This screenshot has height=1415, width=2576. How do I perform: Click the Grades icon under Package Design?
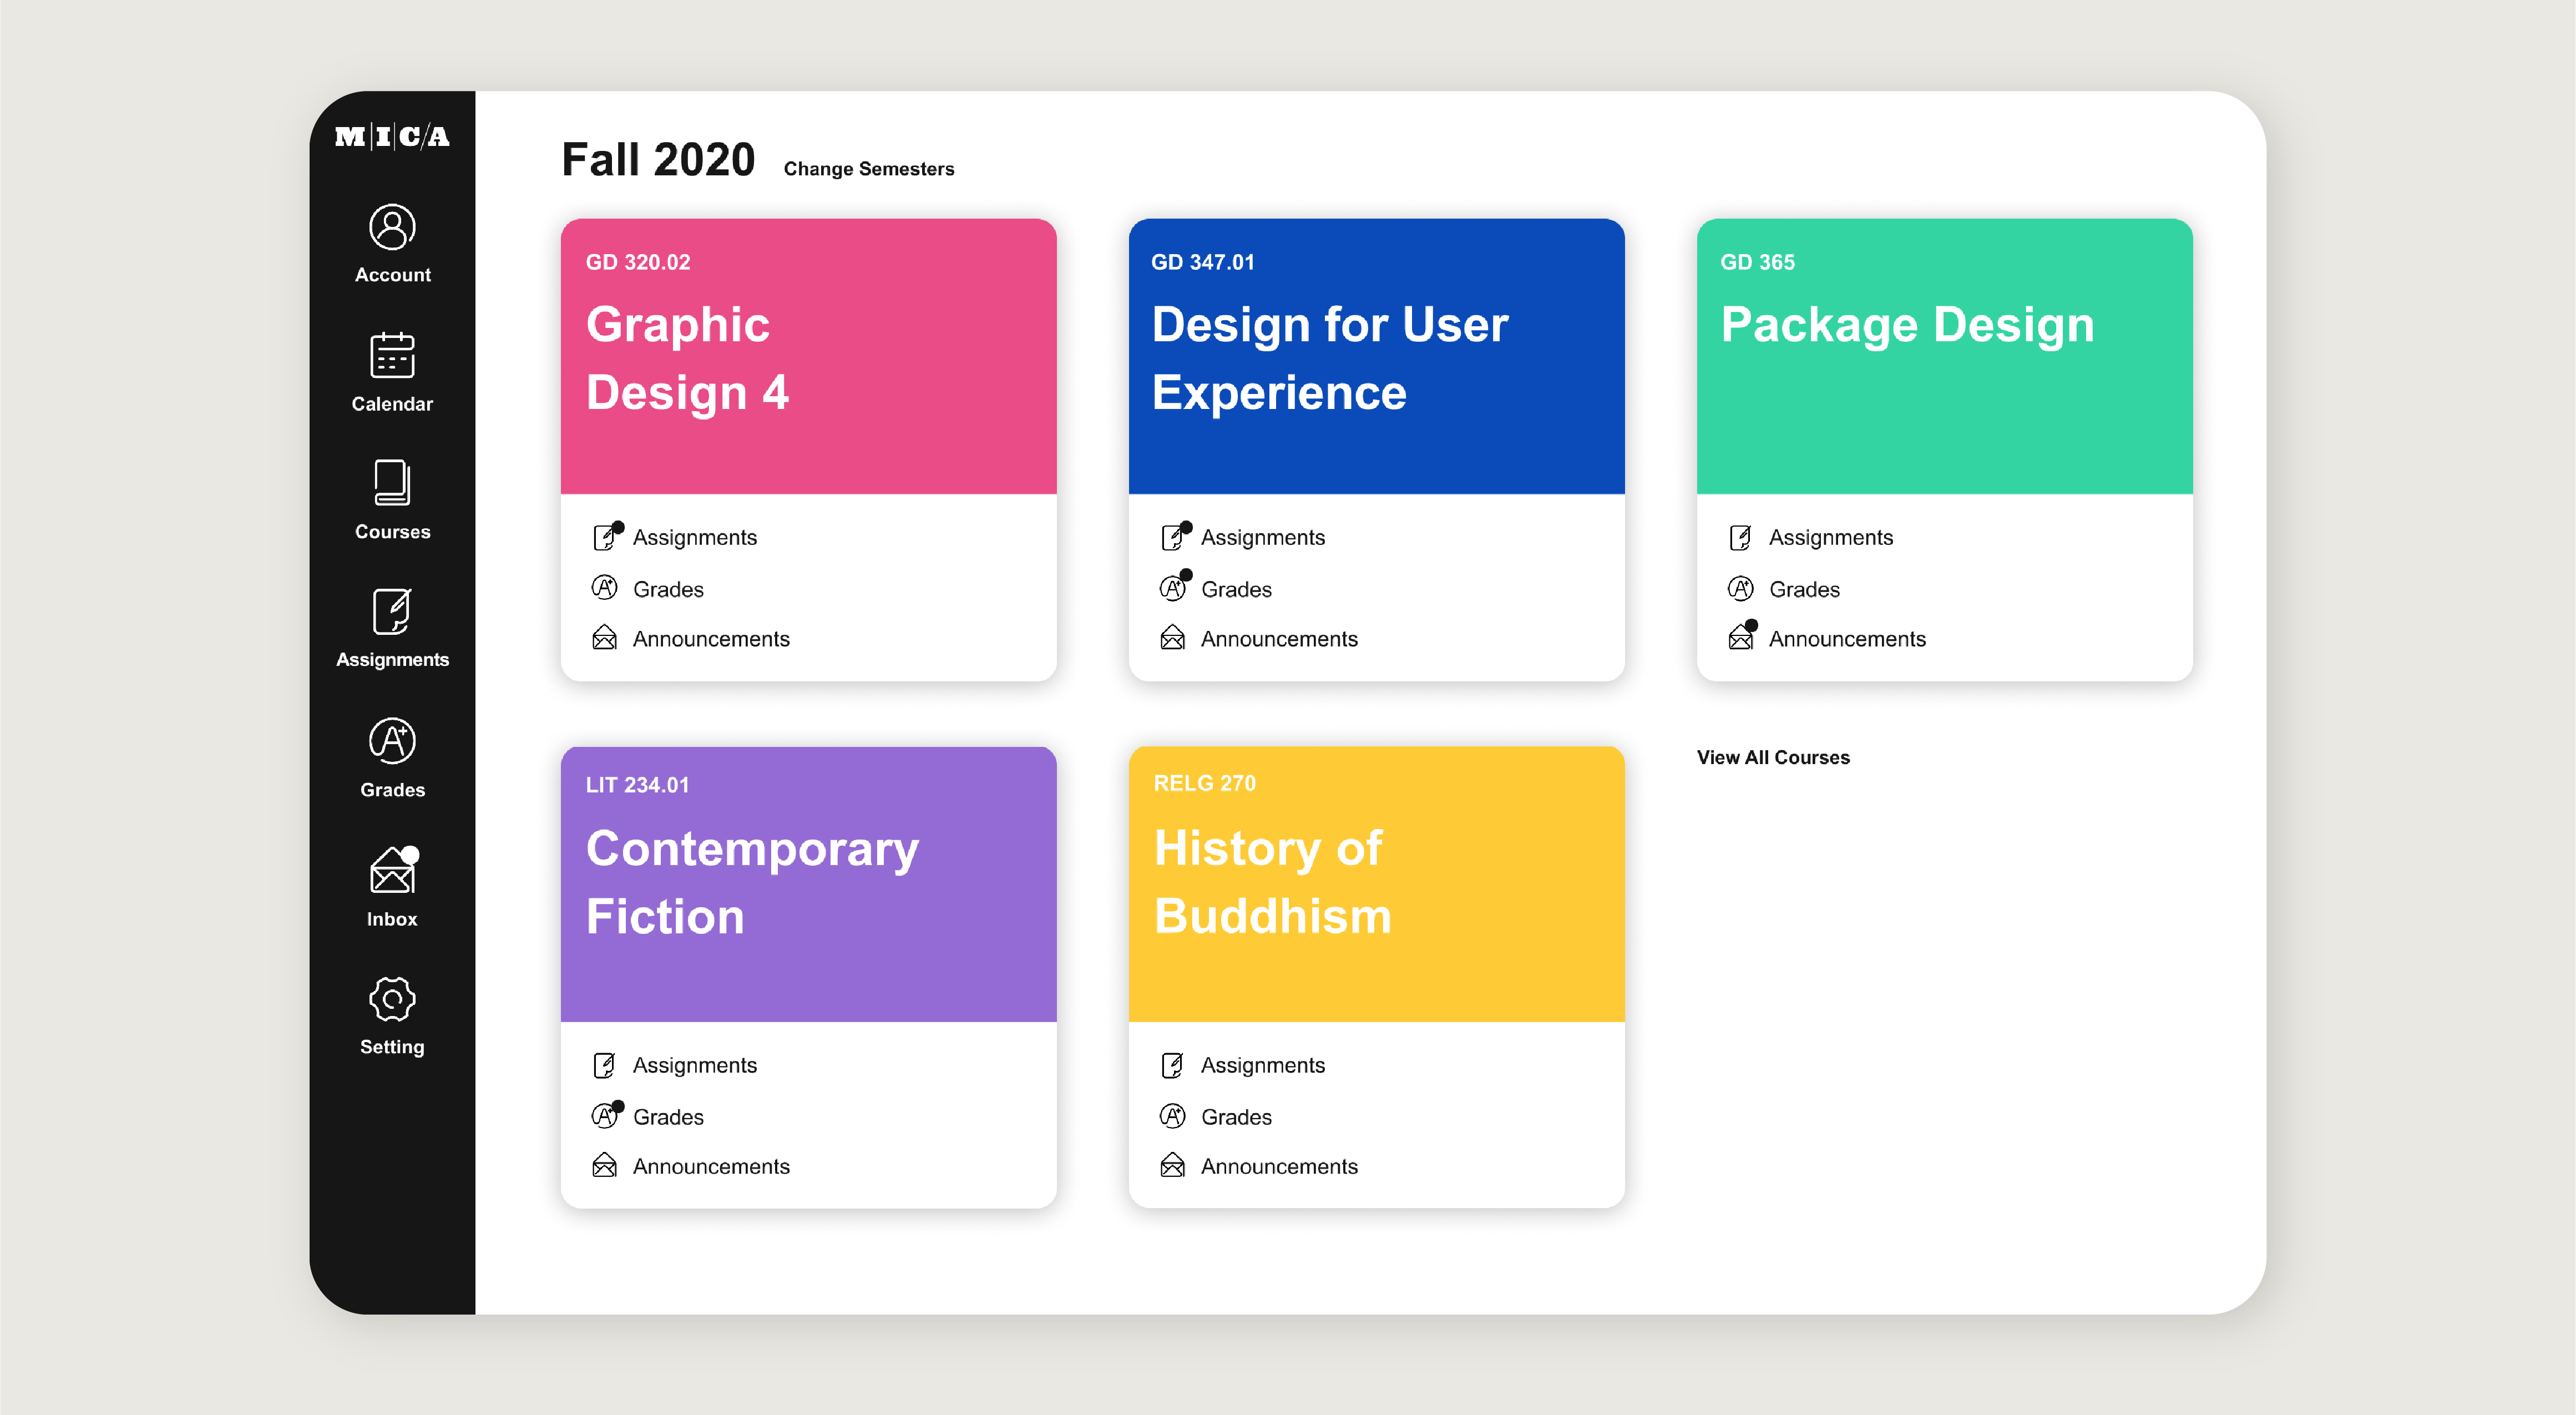click(1740, 588)
